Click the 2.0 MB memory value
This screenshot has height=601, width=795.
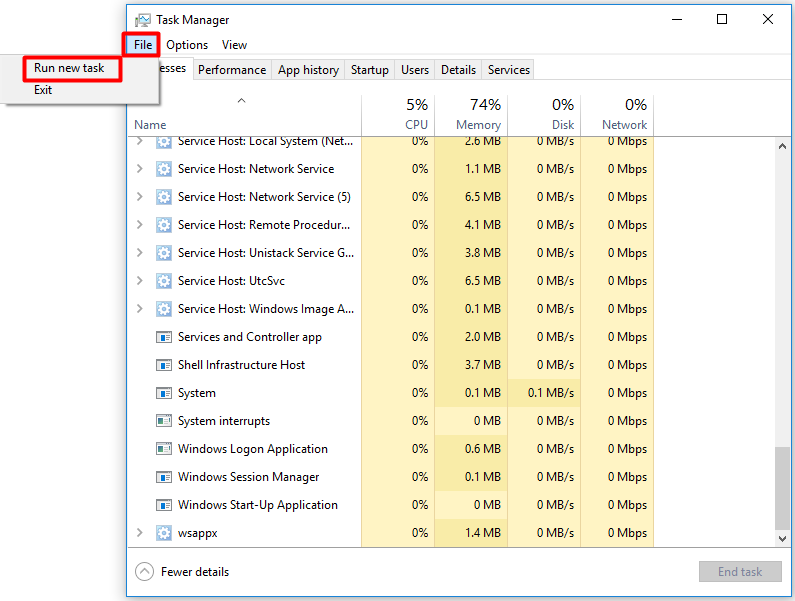pyautogui.click(x=483, y=337)
